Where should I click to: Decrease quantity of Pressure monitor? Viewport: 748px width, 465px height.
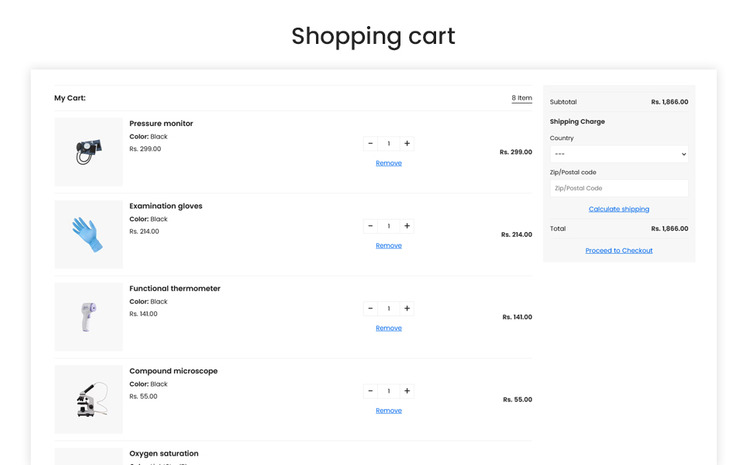(x=370, y=144)
